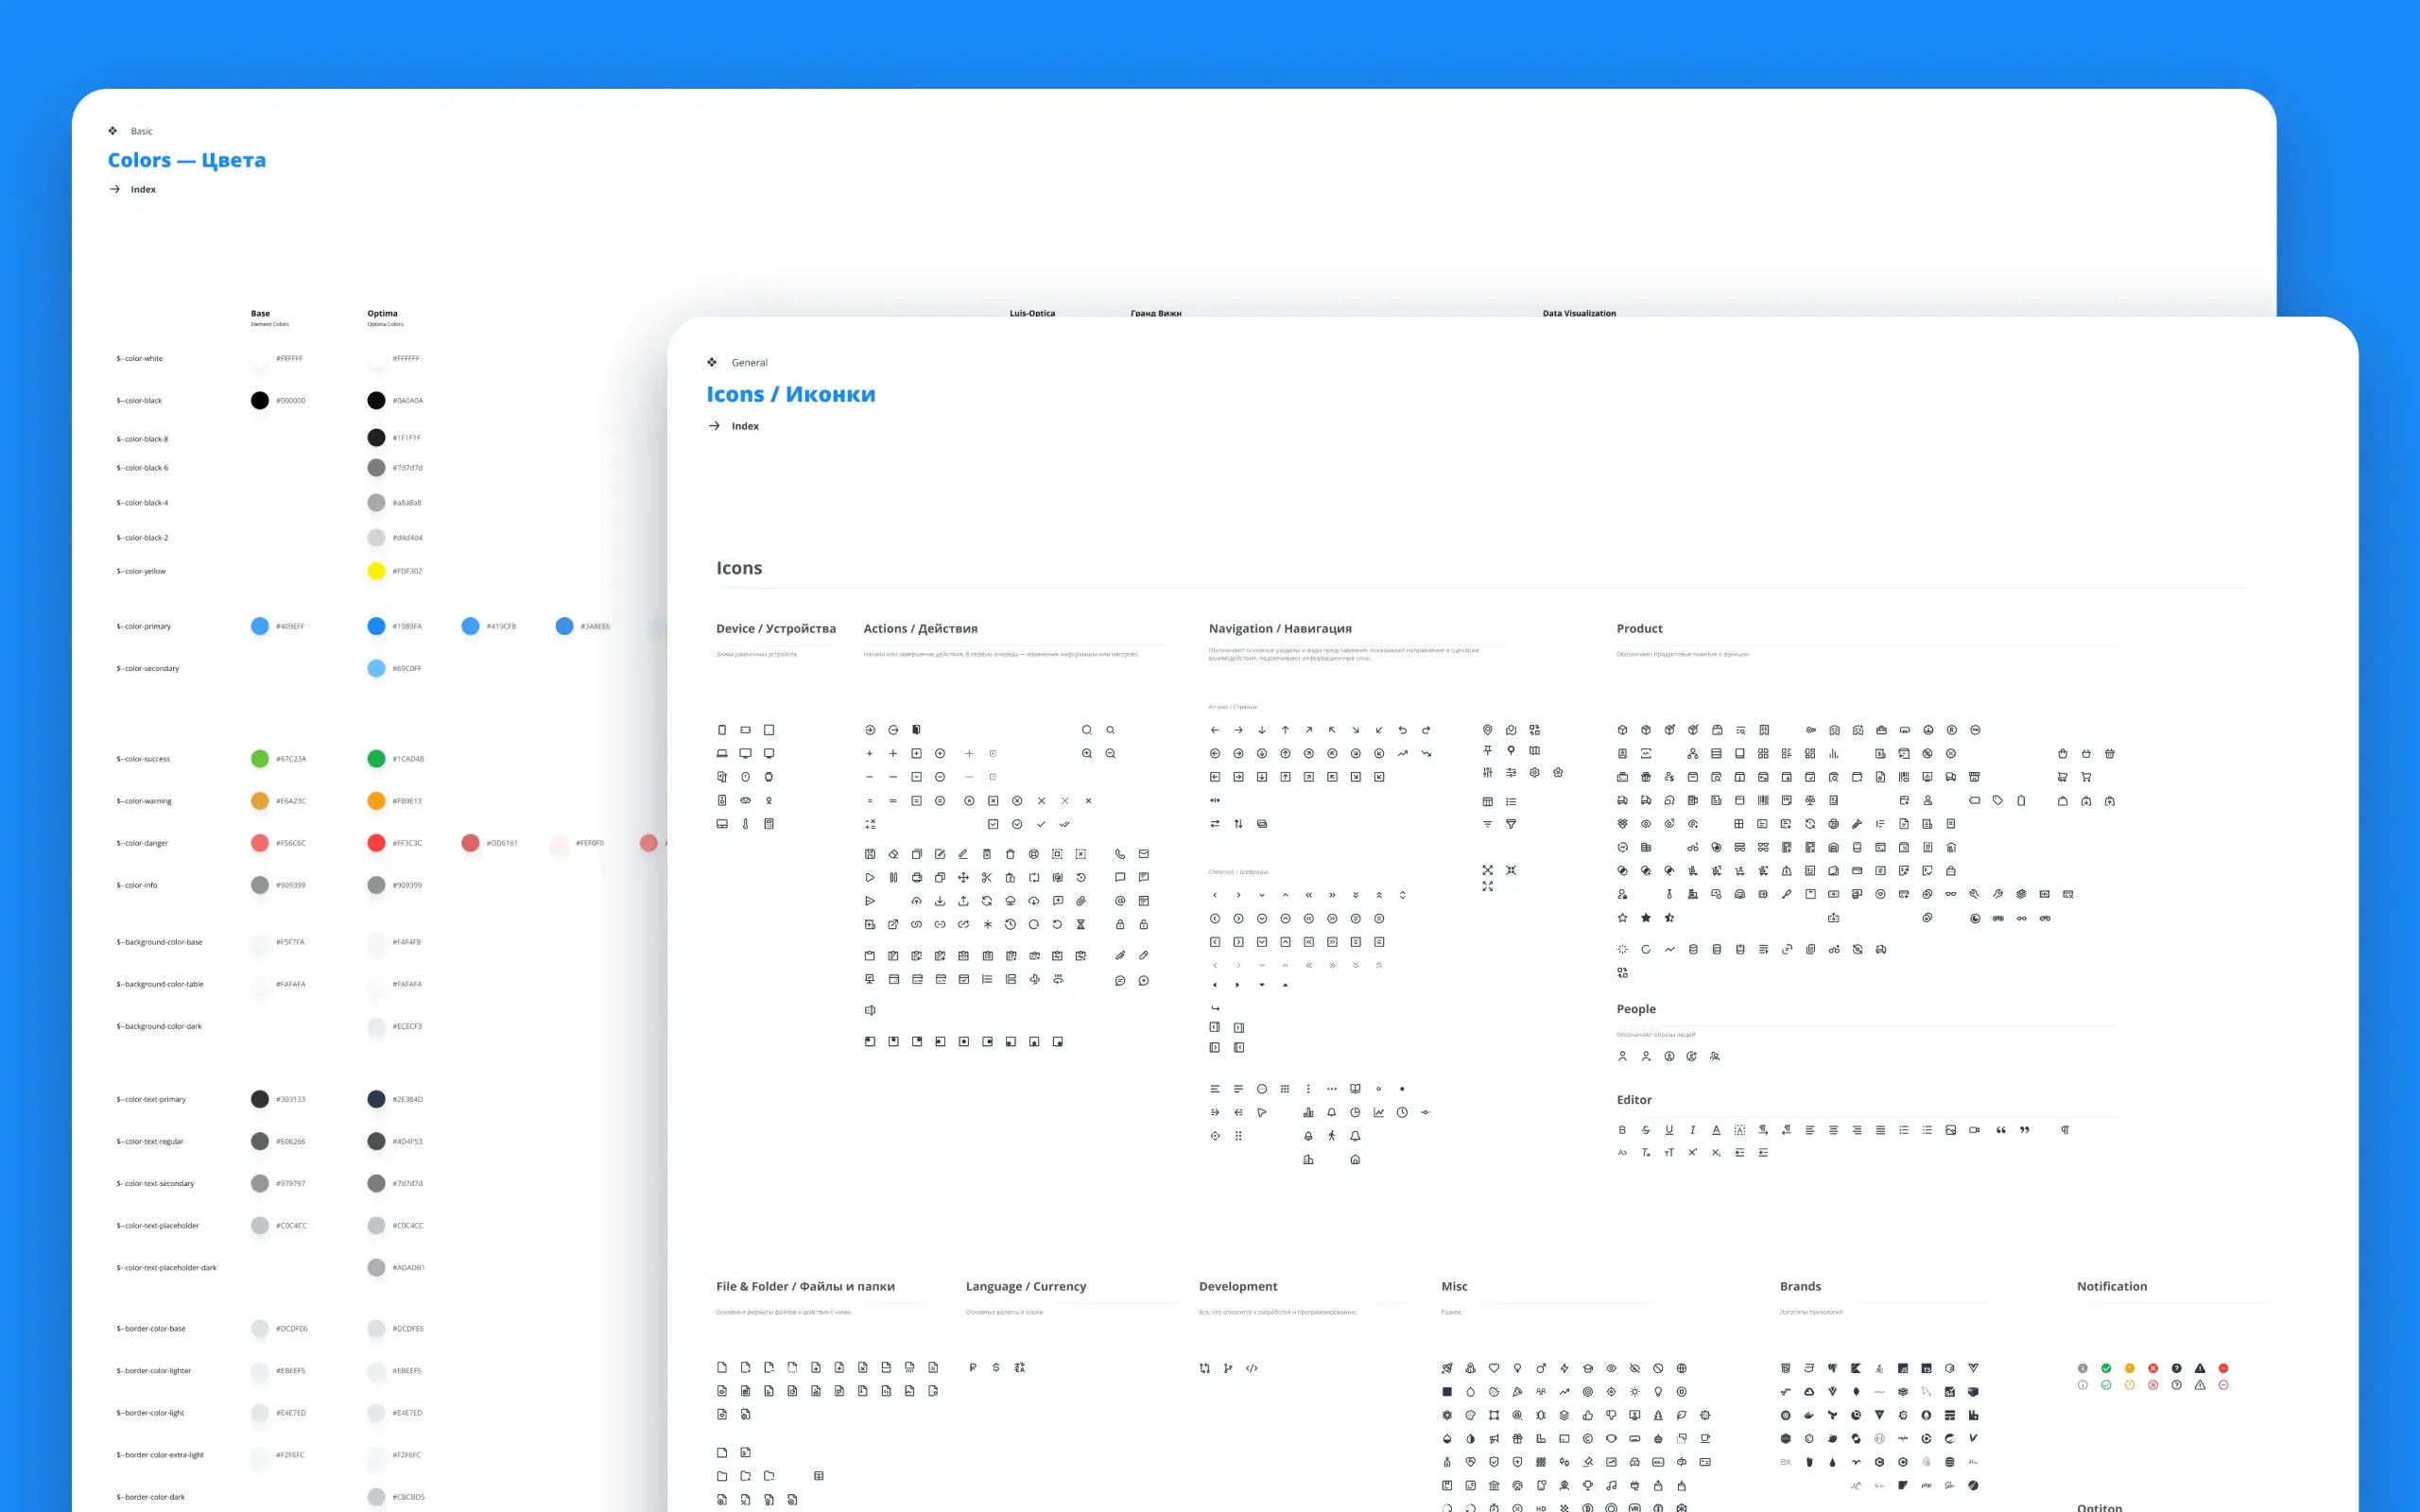Click the pushpin icon in Navigation
This screenshot has width=2420, height=1512.
(1488, 751)
